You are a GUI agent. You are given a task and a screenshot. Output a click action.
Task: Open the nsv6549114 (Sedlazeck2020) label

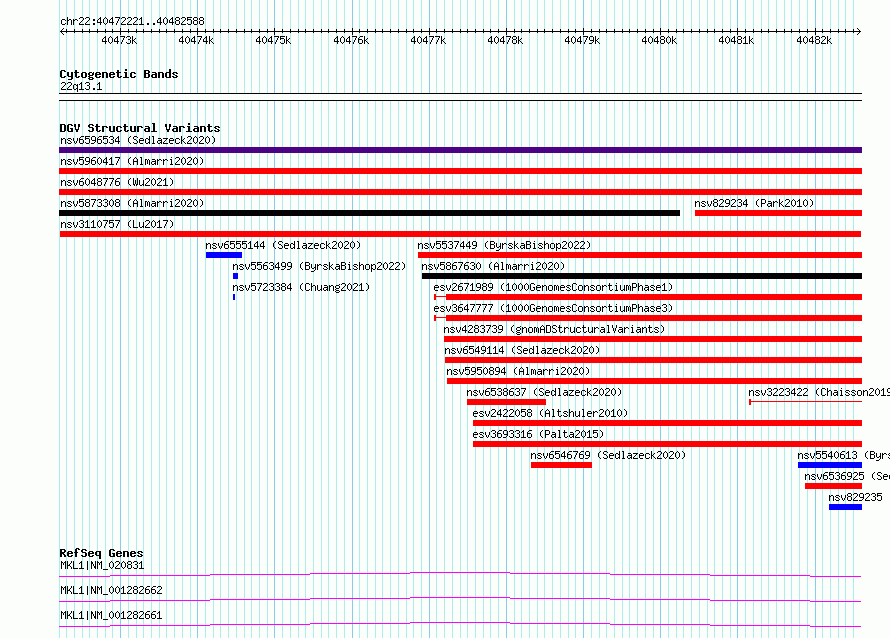[522, 350]
